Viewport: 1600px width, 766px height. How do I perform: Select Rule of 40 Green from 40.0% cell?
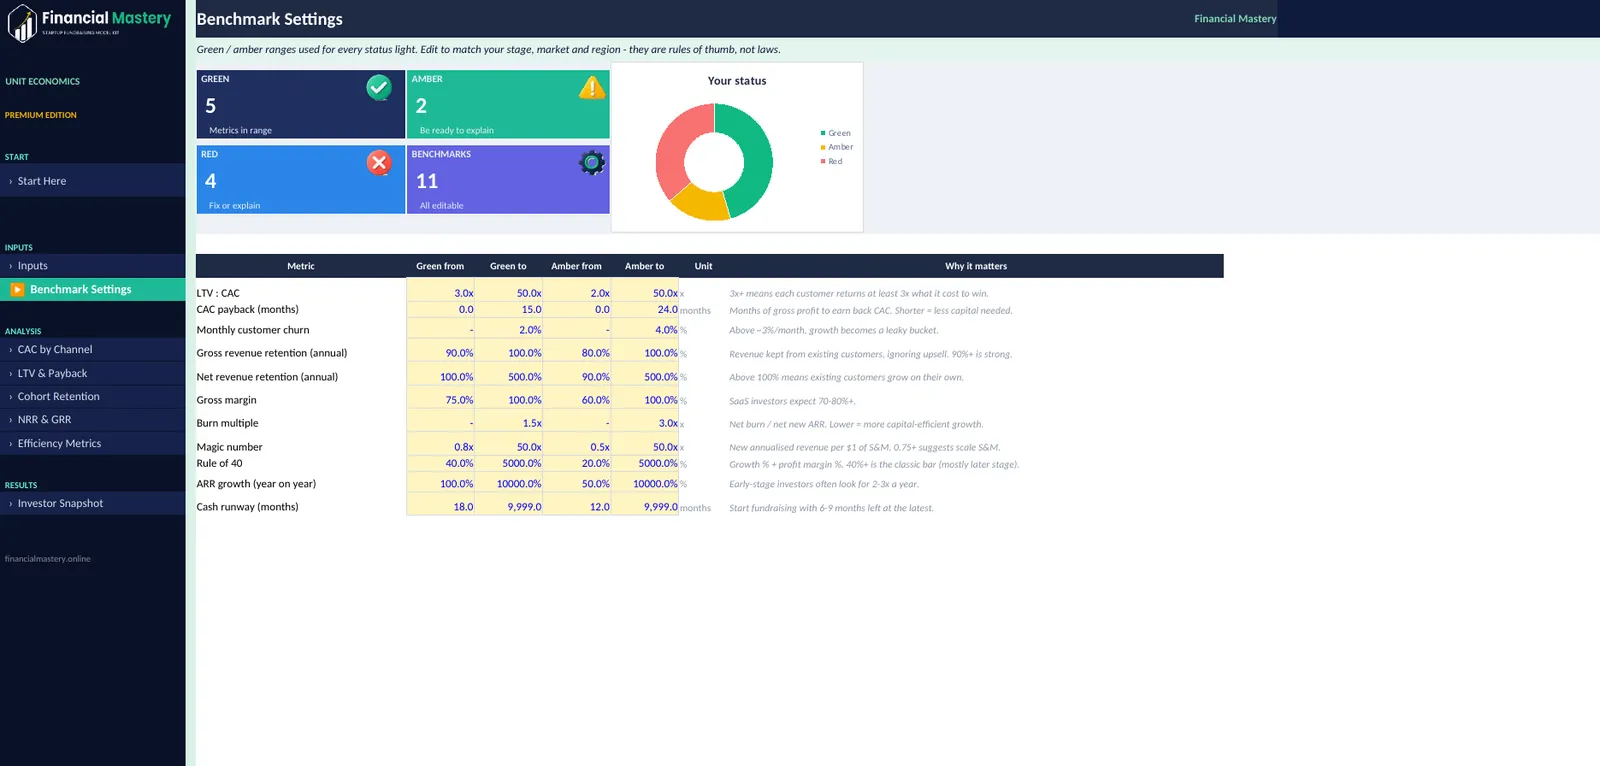(x=441, y=463)
